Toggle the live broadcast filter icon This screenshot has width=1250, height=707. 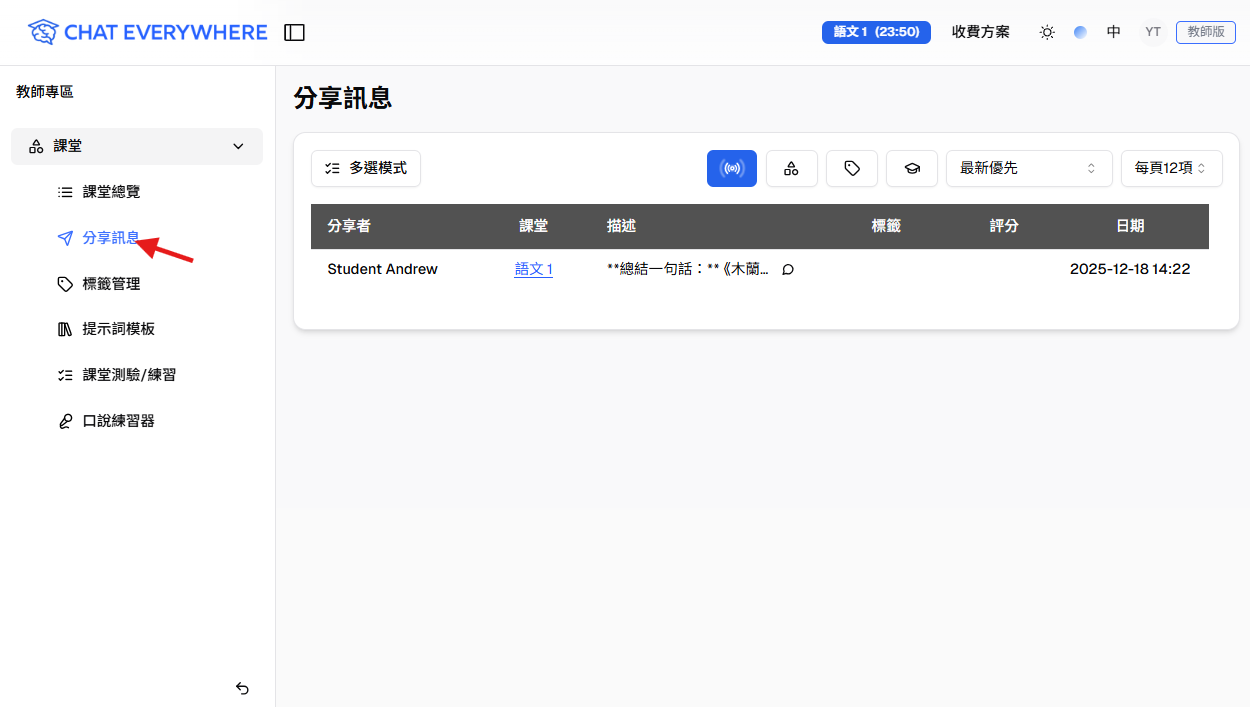click(732, 168)
